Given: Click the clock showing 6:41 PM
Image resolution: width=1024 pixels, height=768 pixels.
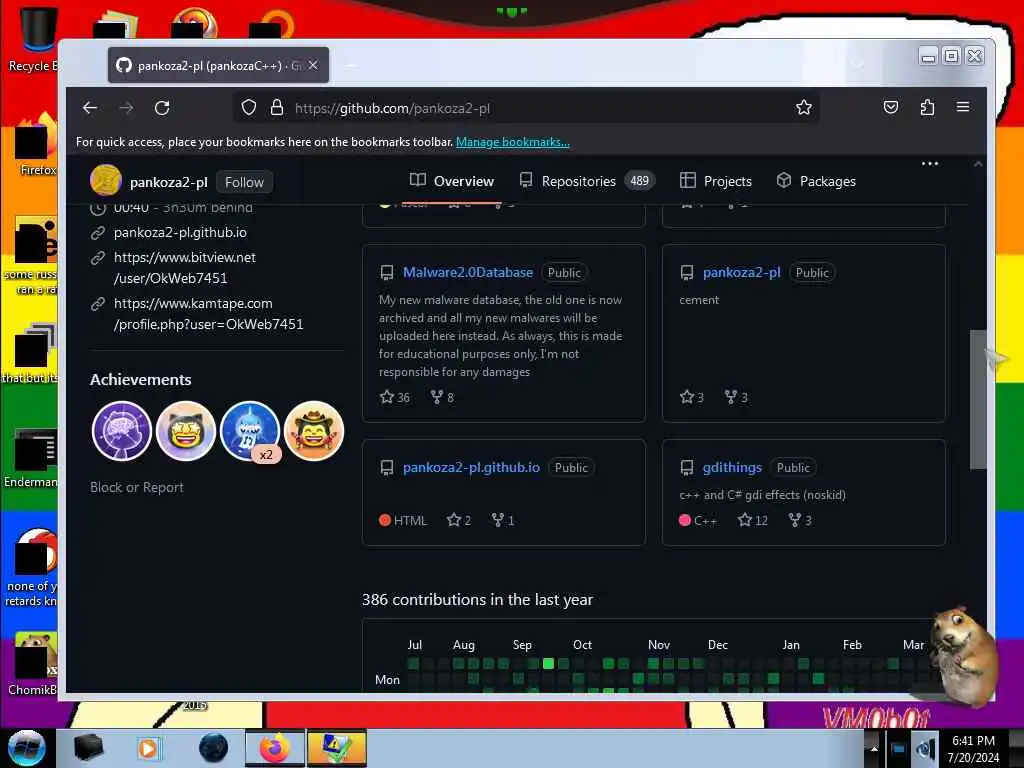Looking at the screenshot, I should tap(973, 741).
